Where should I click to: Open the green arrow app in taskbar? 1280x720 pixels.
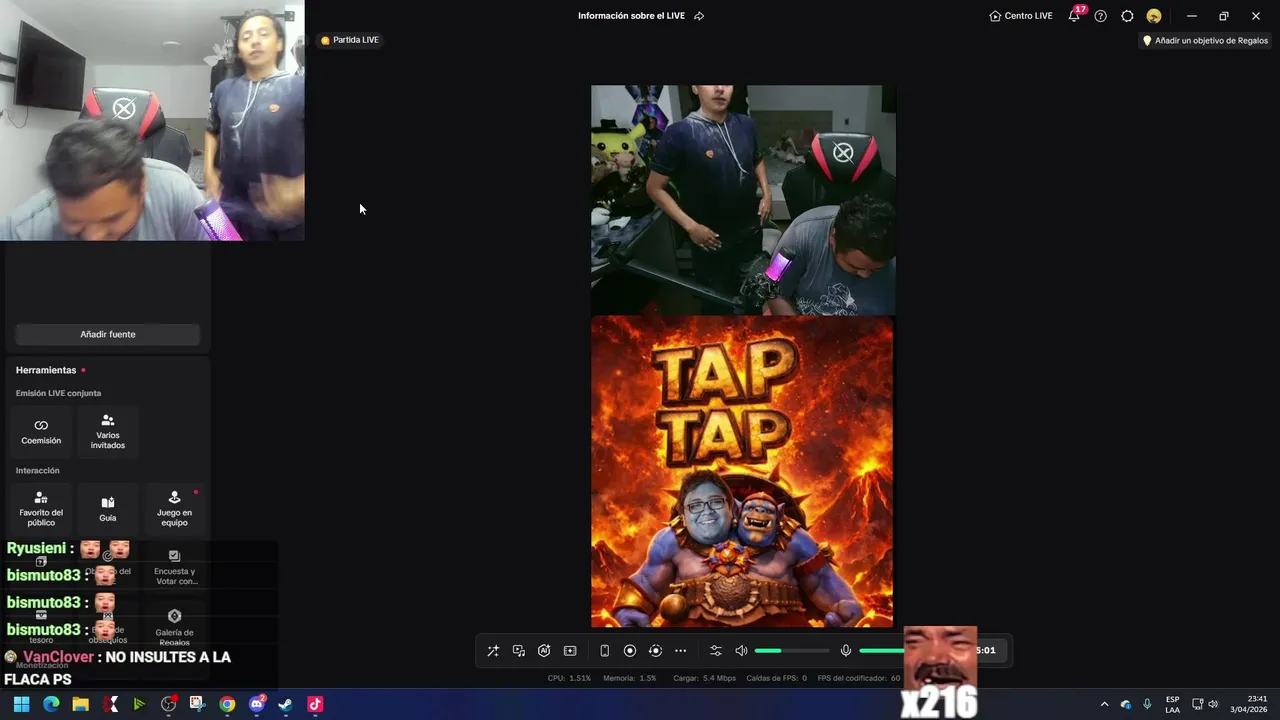tap(139, 704)
